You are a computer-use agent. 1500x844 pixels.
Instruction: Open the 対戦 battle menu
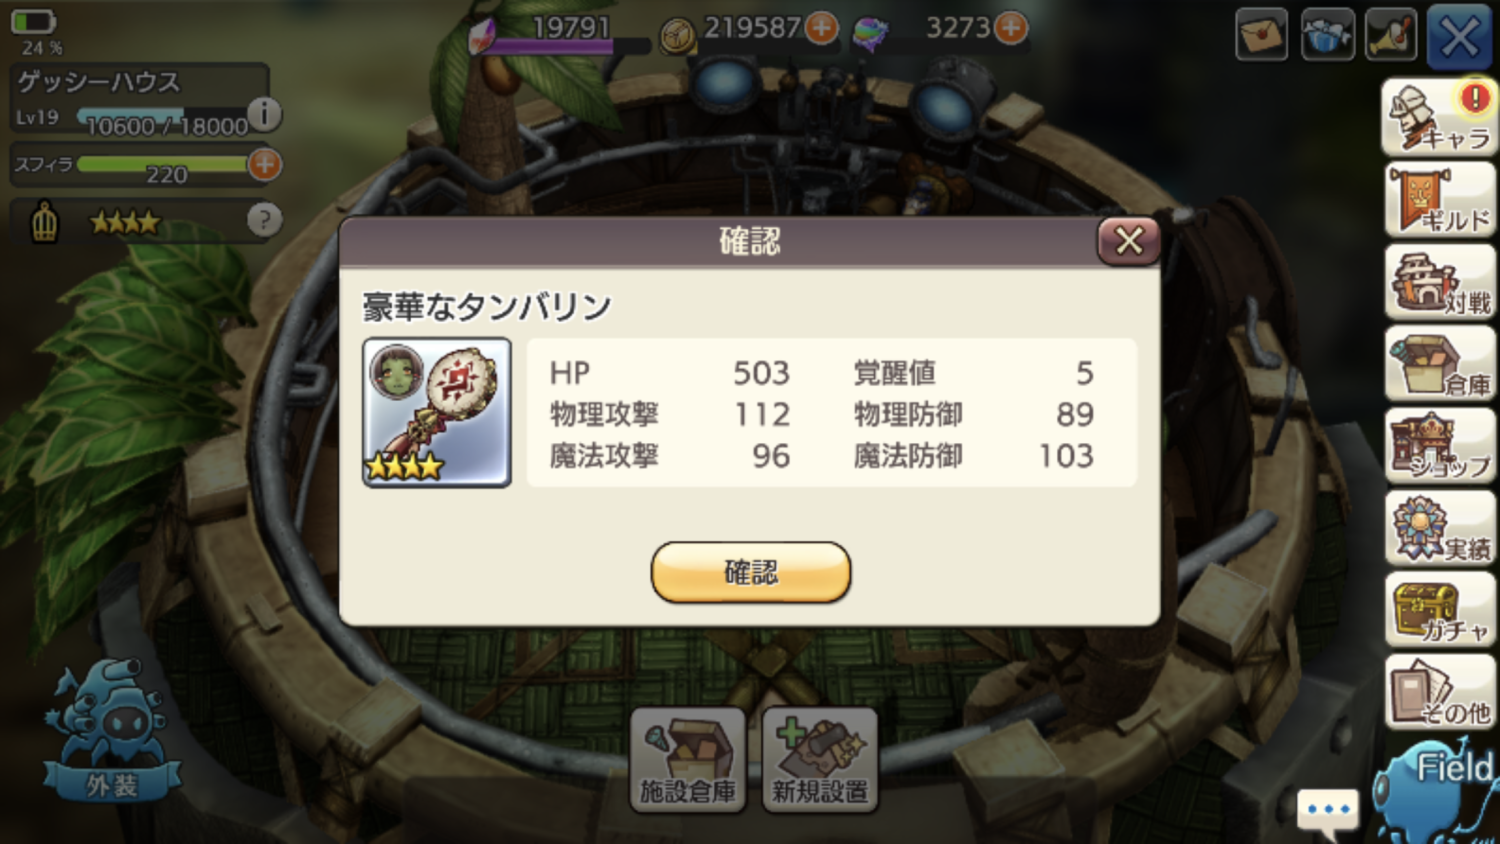1440,282
